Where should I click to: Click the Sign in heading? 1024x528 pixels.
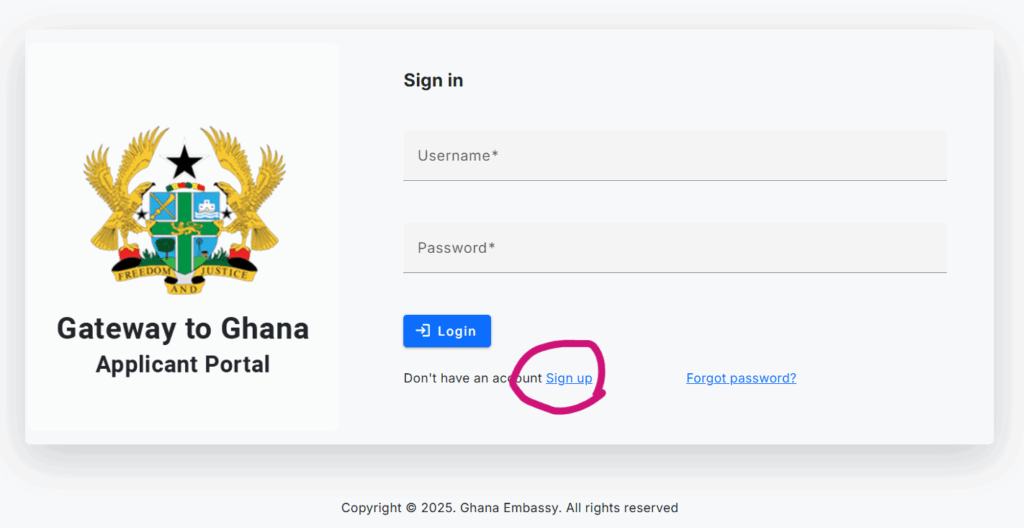pyautogui.click(x=433, y=80)
